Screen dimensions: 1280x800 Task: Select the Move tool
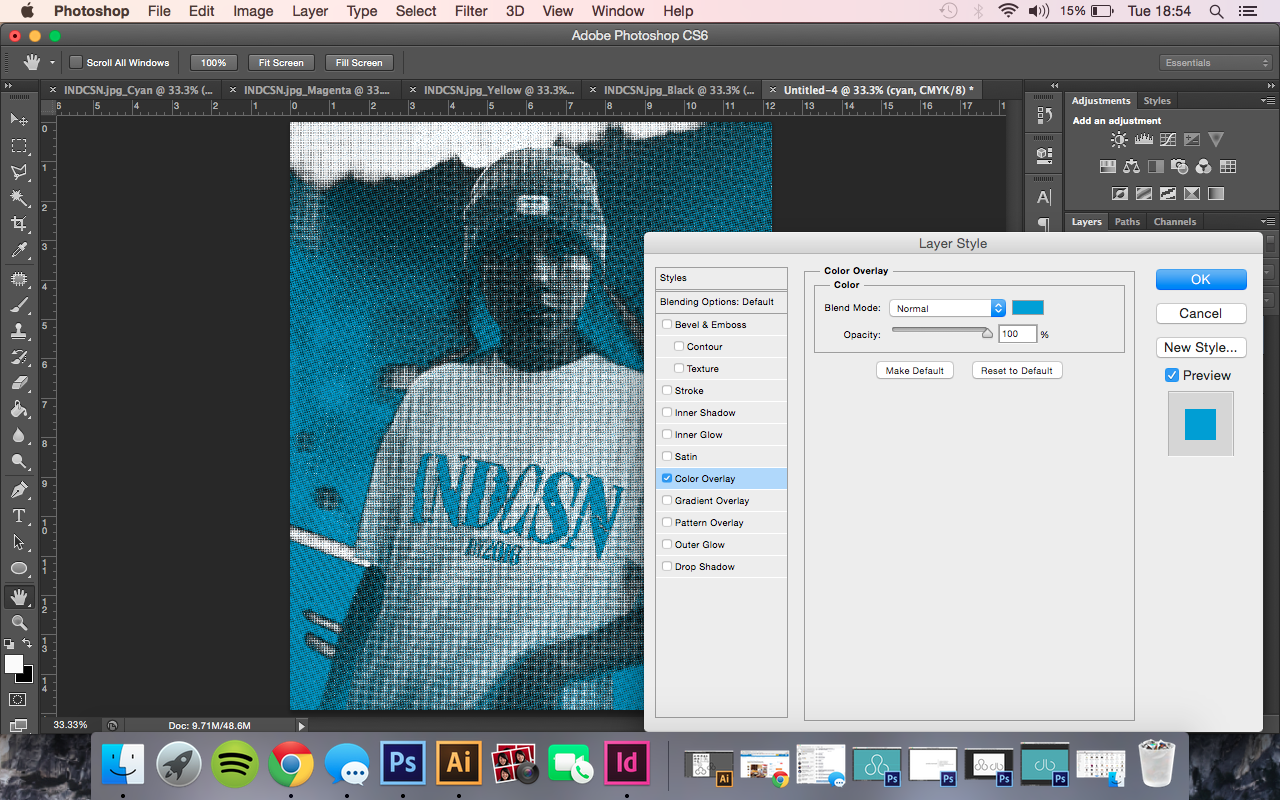pos(19,120)
